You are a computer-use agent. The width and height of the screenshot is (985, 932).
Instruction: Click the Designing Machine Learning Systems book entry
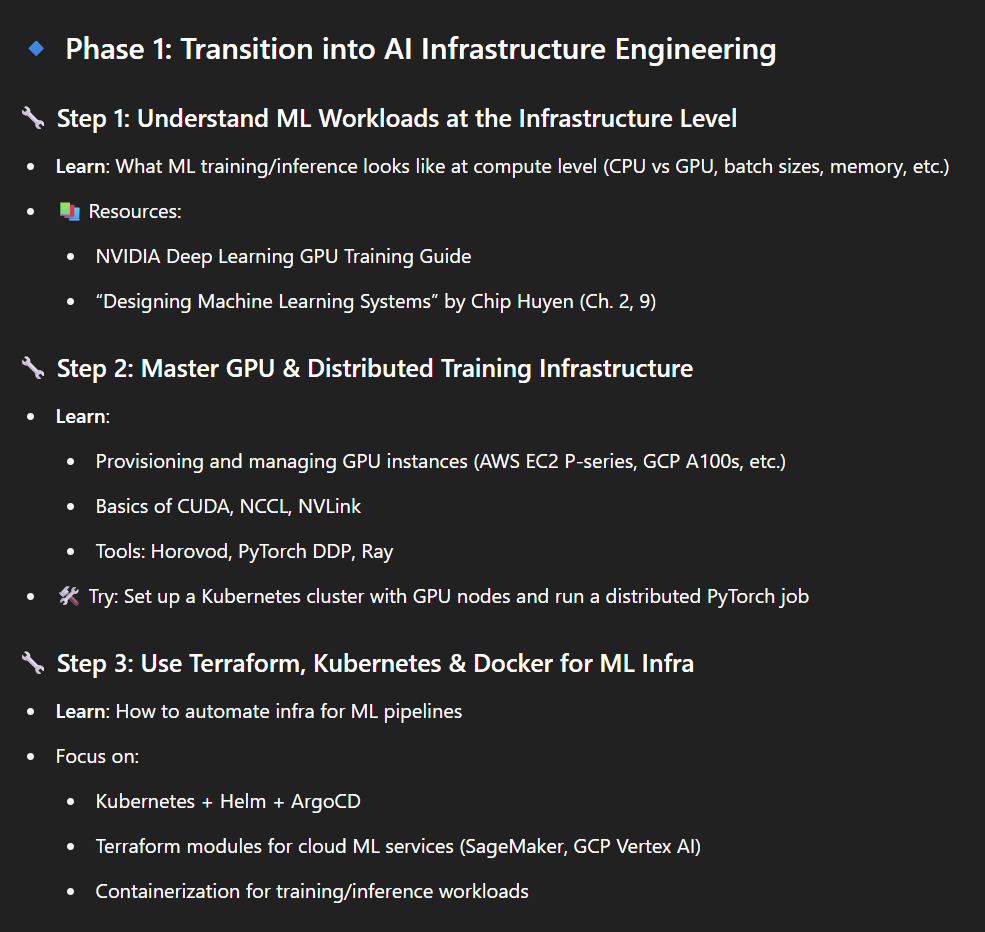tap(376, 301)
